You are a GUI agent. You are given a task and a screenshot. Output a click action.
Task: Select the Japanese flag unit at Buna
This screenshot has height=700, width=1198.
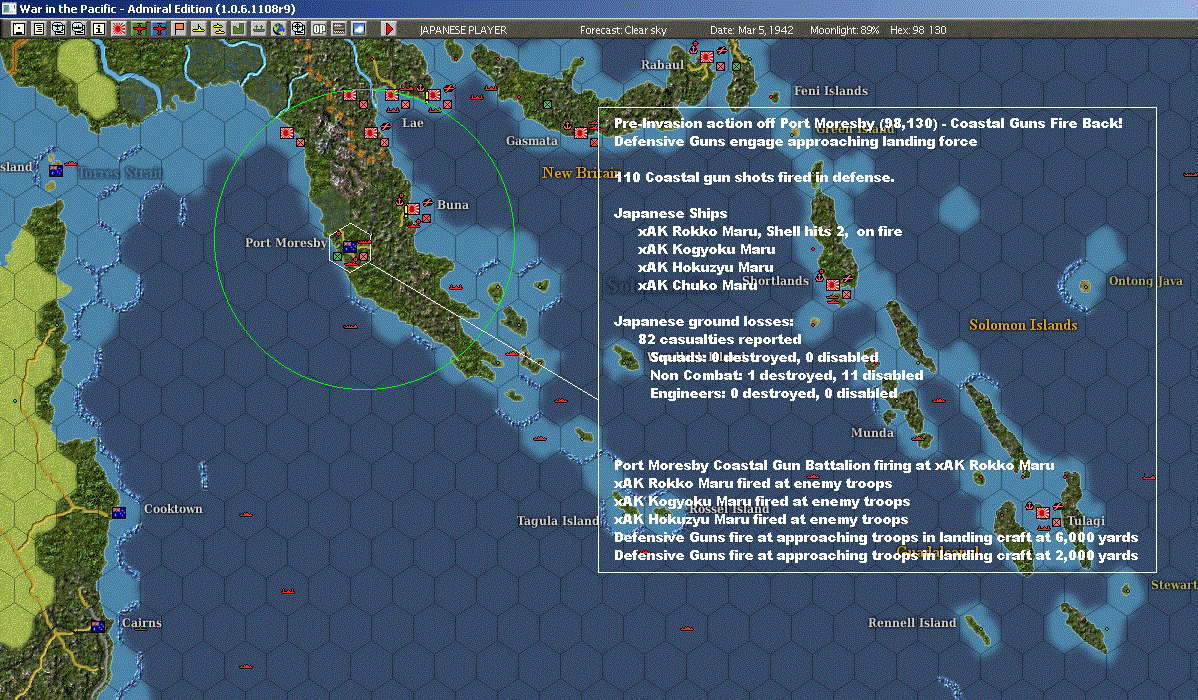pyautogui.click(x=413, y=209)
